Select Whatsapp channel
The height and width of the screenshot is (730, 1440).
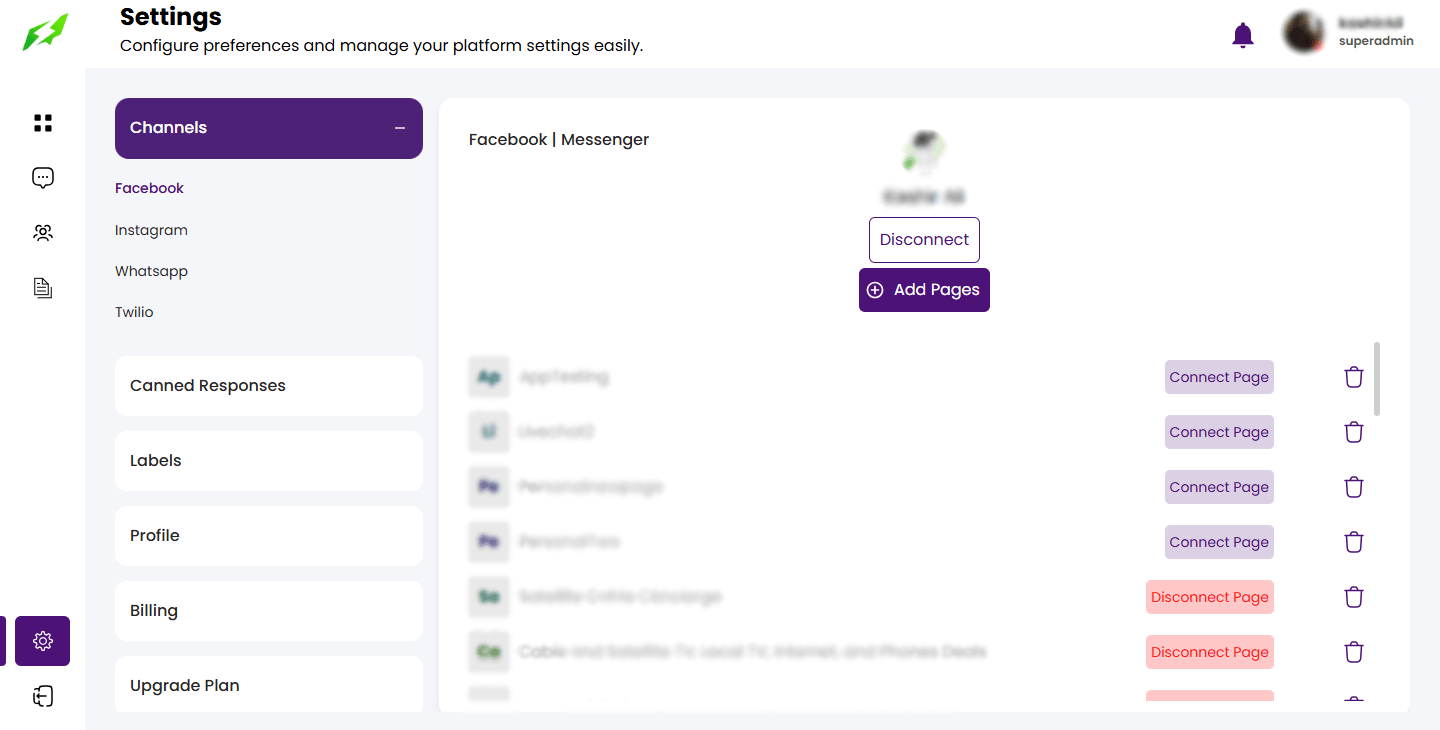[x=151, y=271]
